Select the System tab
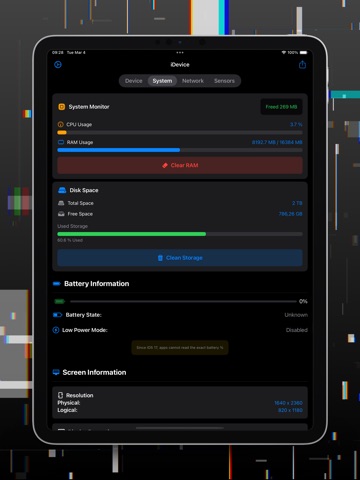This screenshot has width=360, height=480. (x=162, y=81)
